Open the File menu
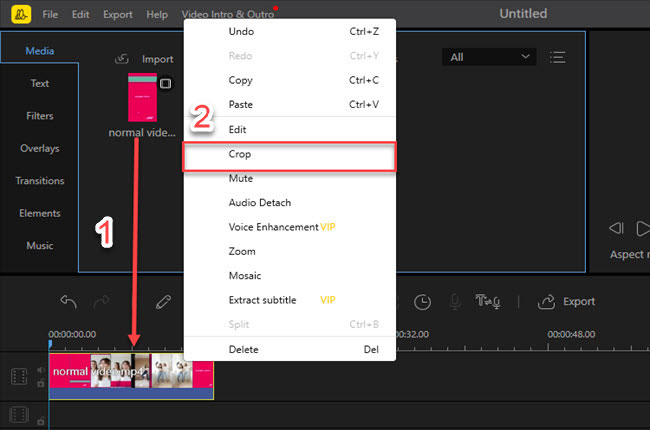650x430 pixels. pyautogui.click(x=50, y=15)
